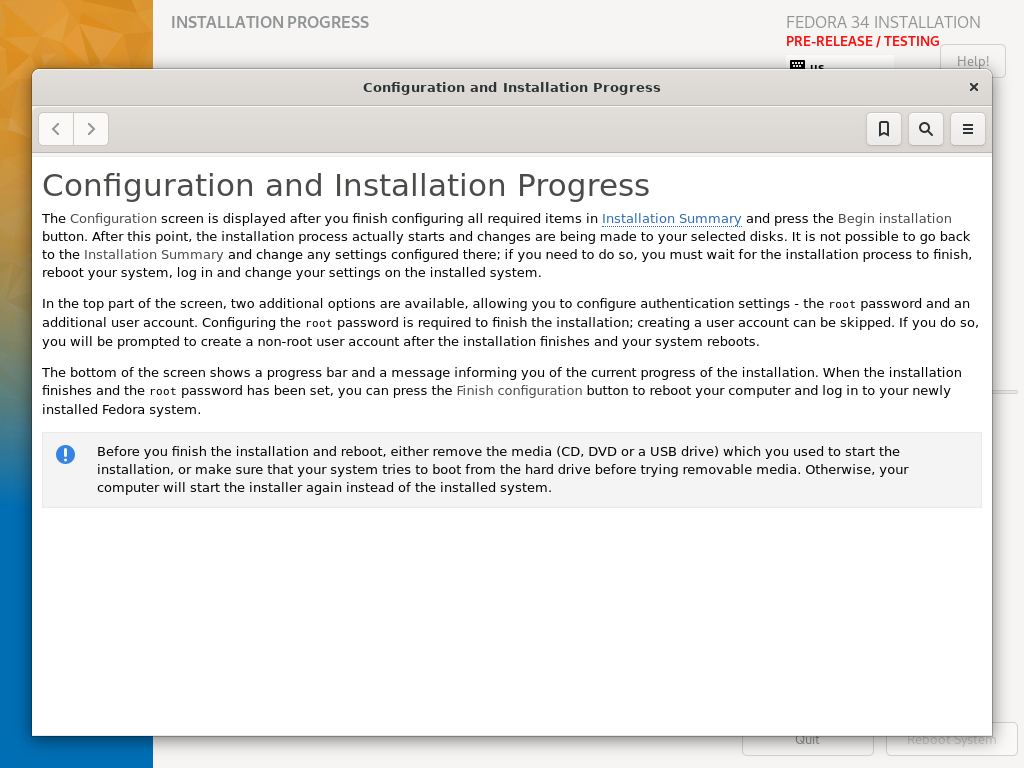Image resolution: width=1024 pixels, height=768 pixels.
Task: Open the hamburger menu
Action: [967, 129]
